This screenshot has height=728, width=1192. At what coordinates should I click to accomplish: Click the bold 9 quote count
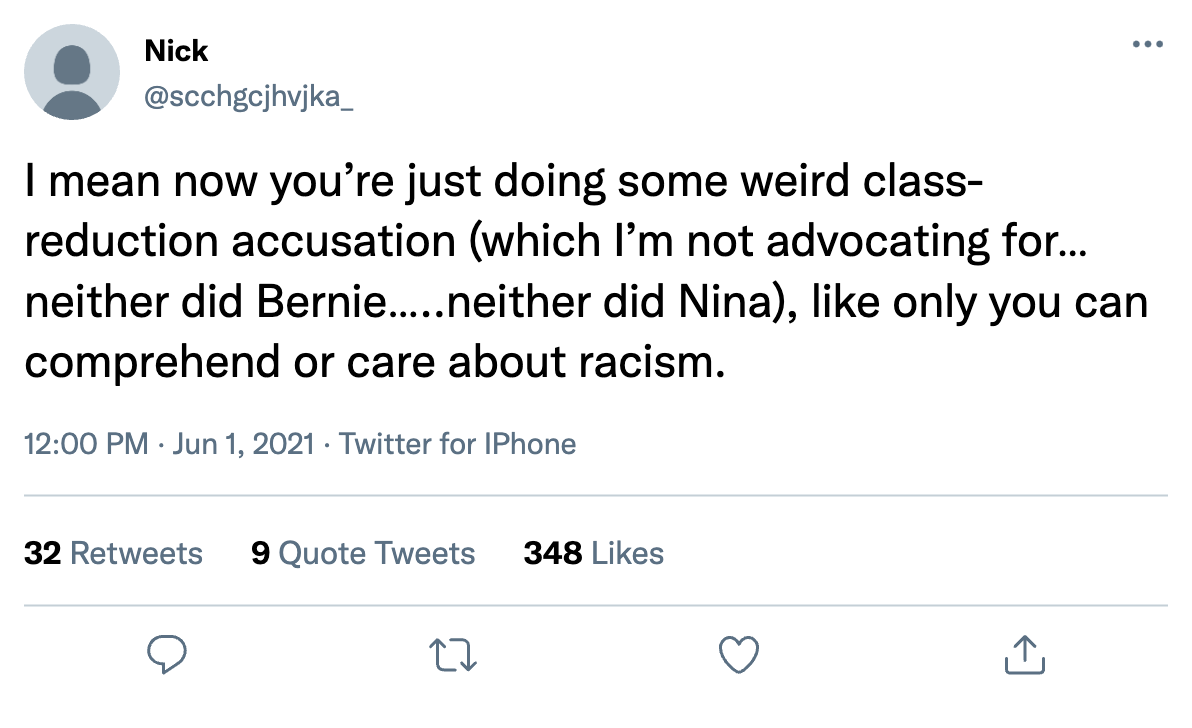coord(261,553)
